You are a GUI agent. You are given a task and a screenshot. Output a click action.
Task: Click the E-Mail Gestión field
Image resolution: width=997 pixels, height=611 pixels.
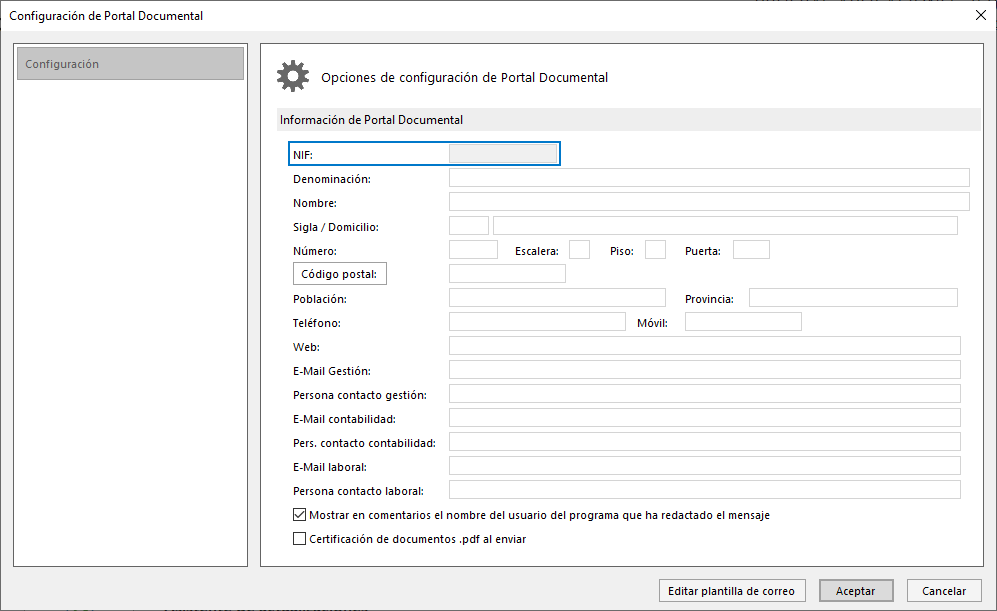[705, 370]
